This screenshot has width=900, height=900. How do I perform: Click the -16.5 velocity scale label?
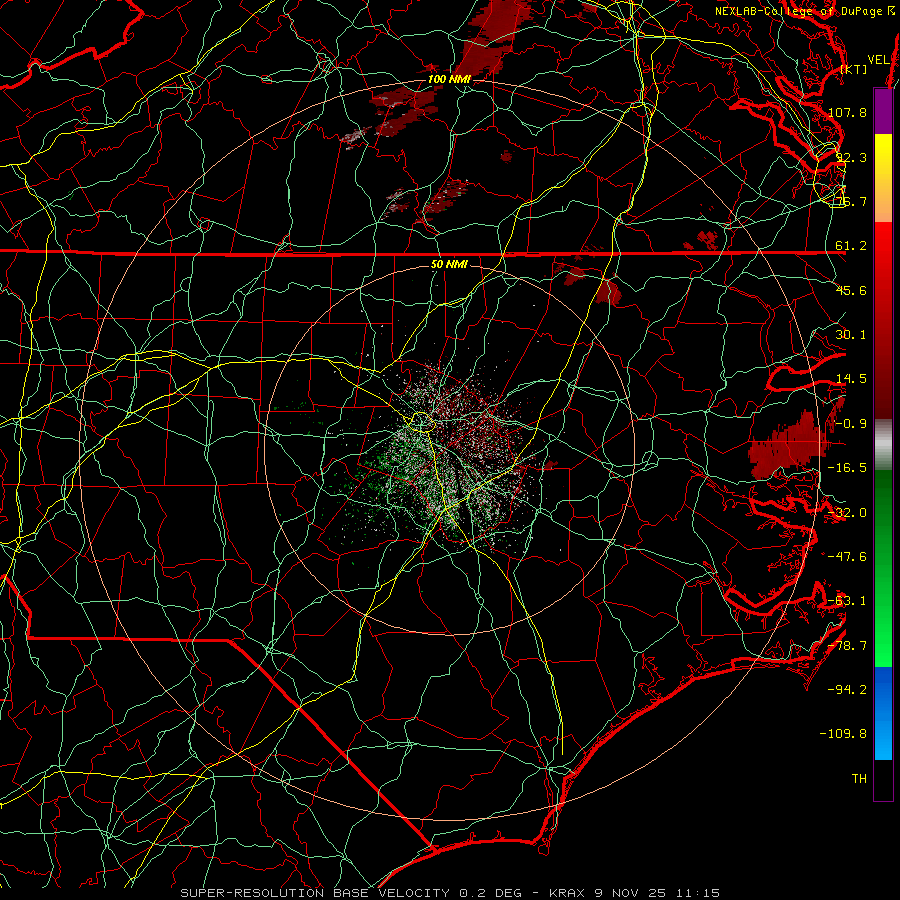(847, 468)
